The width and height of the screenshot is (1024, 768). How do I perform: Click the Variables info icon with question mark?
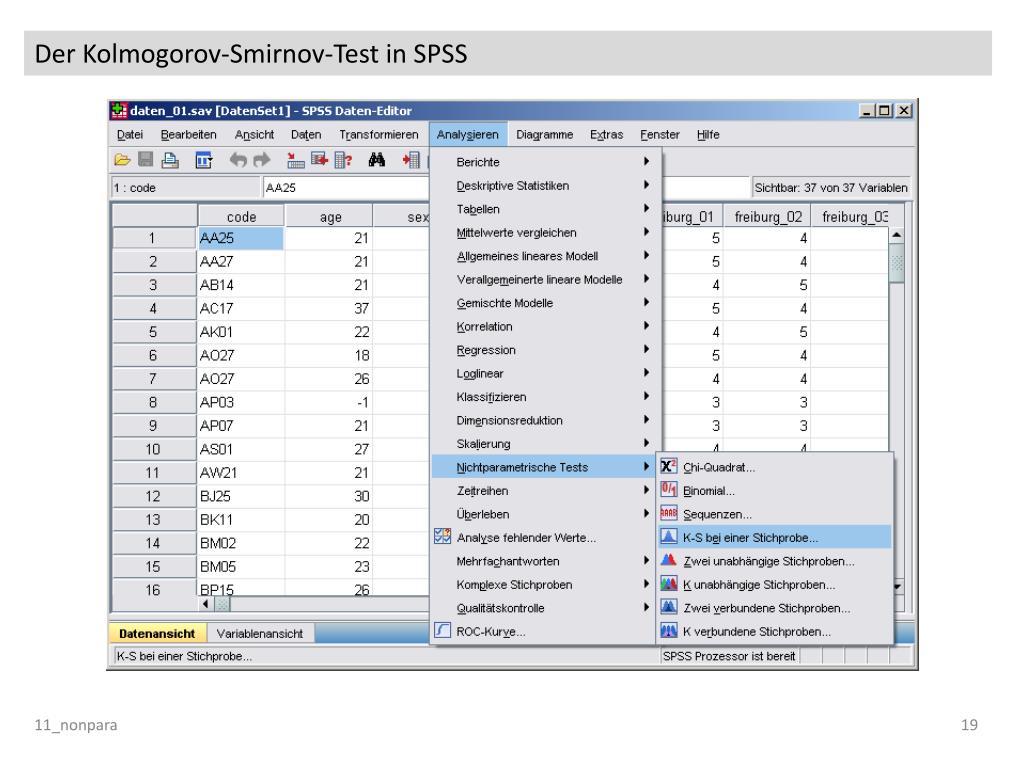[x=343, y=160]
